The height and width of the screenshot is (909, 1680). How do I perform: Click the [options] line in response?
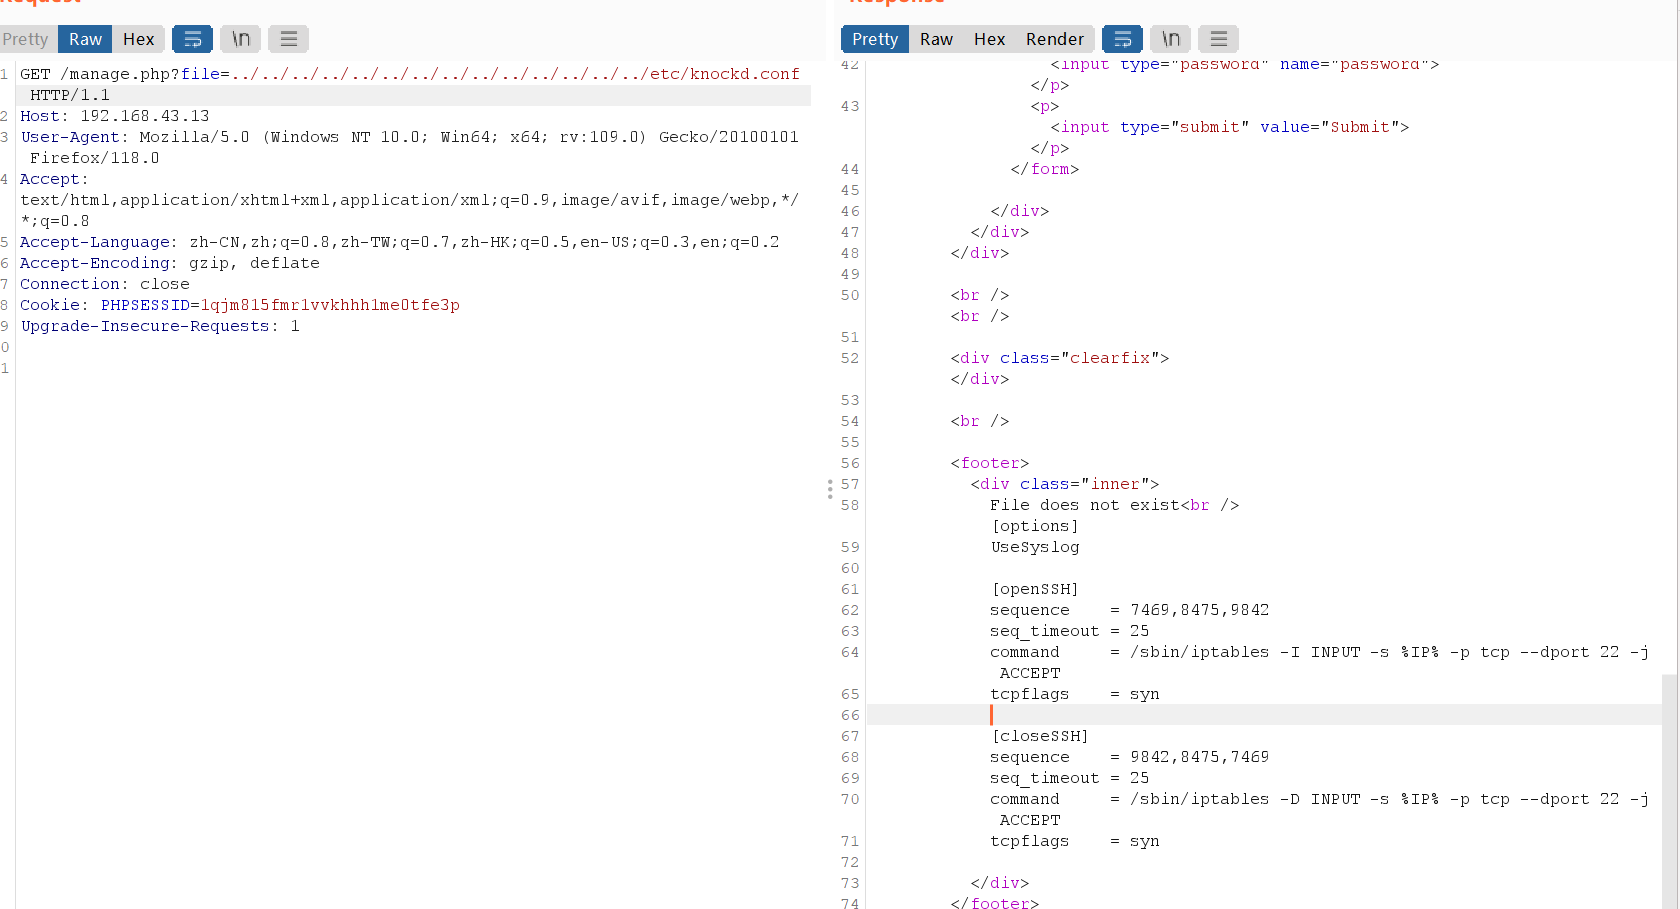[x=1035, y=526]
